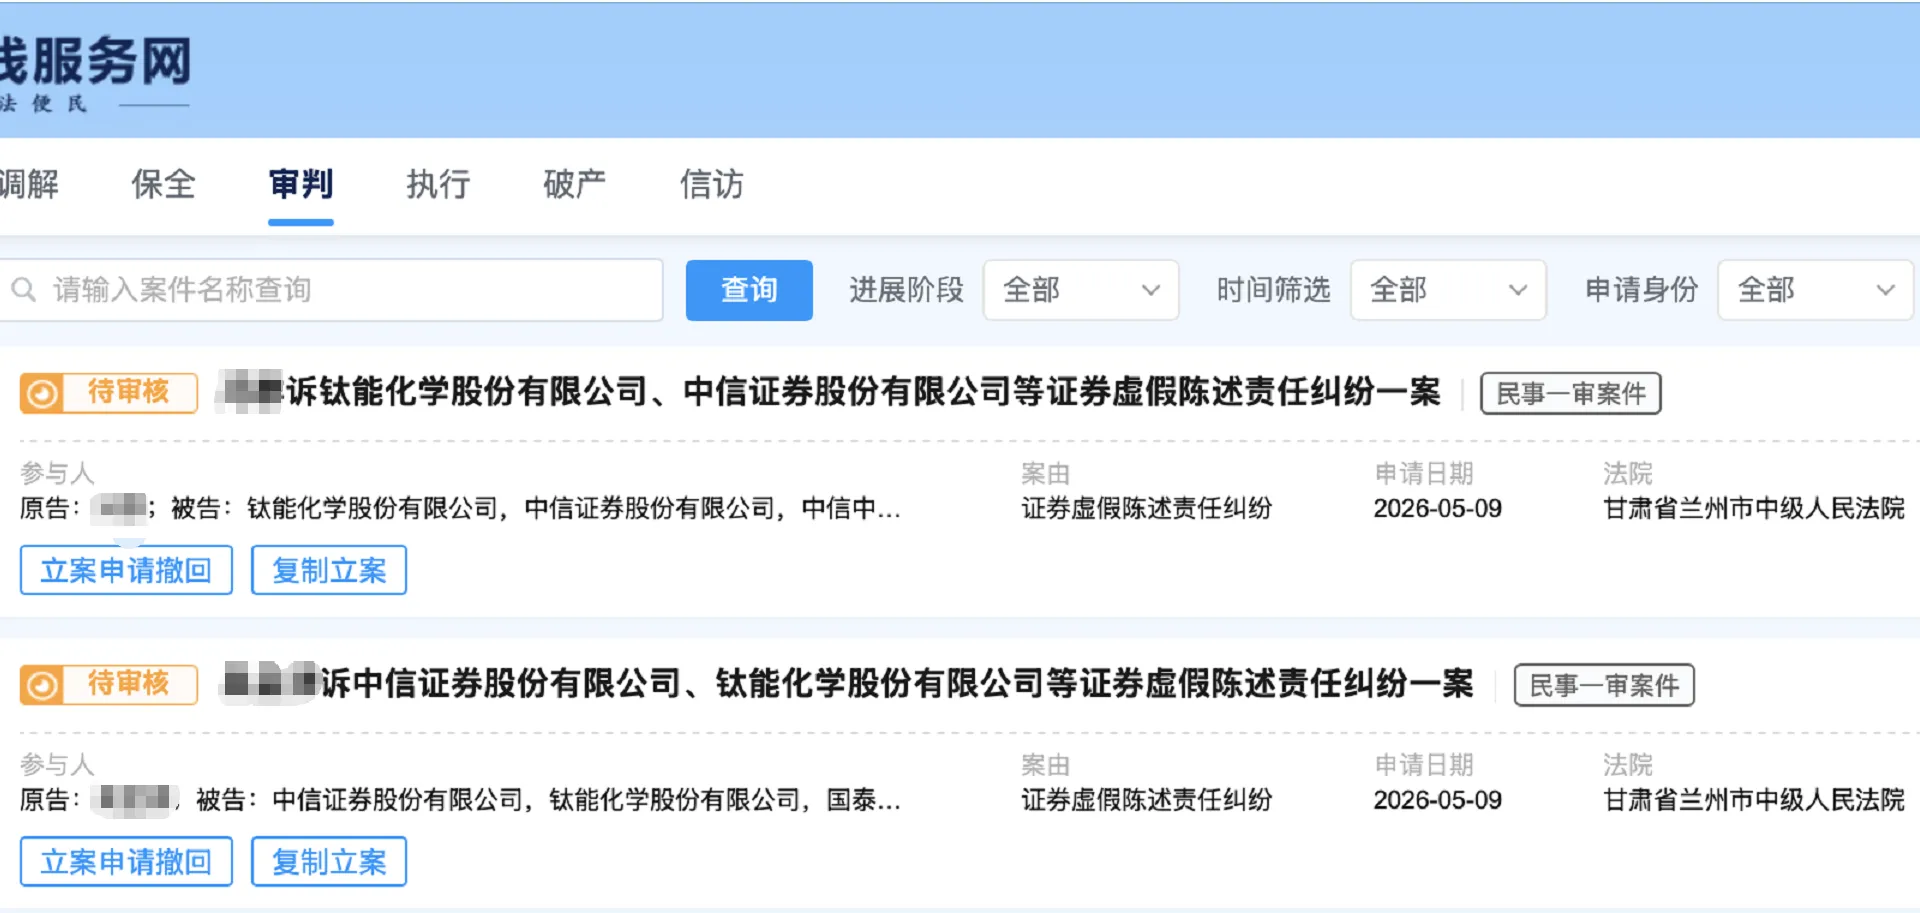
Task: Open the 调解 tab
Action: [29, 184]
